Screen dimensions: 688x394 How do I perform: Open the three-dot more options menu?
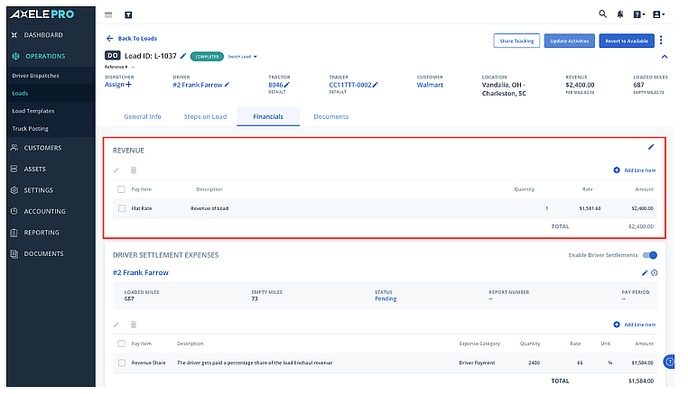coord(661,40)
